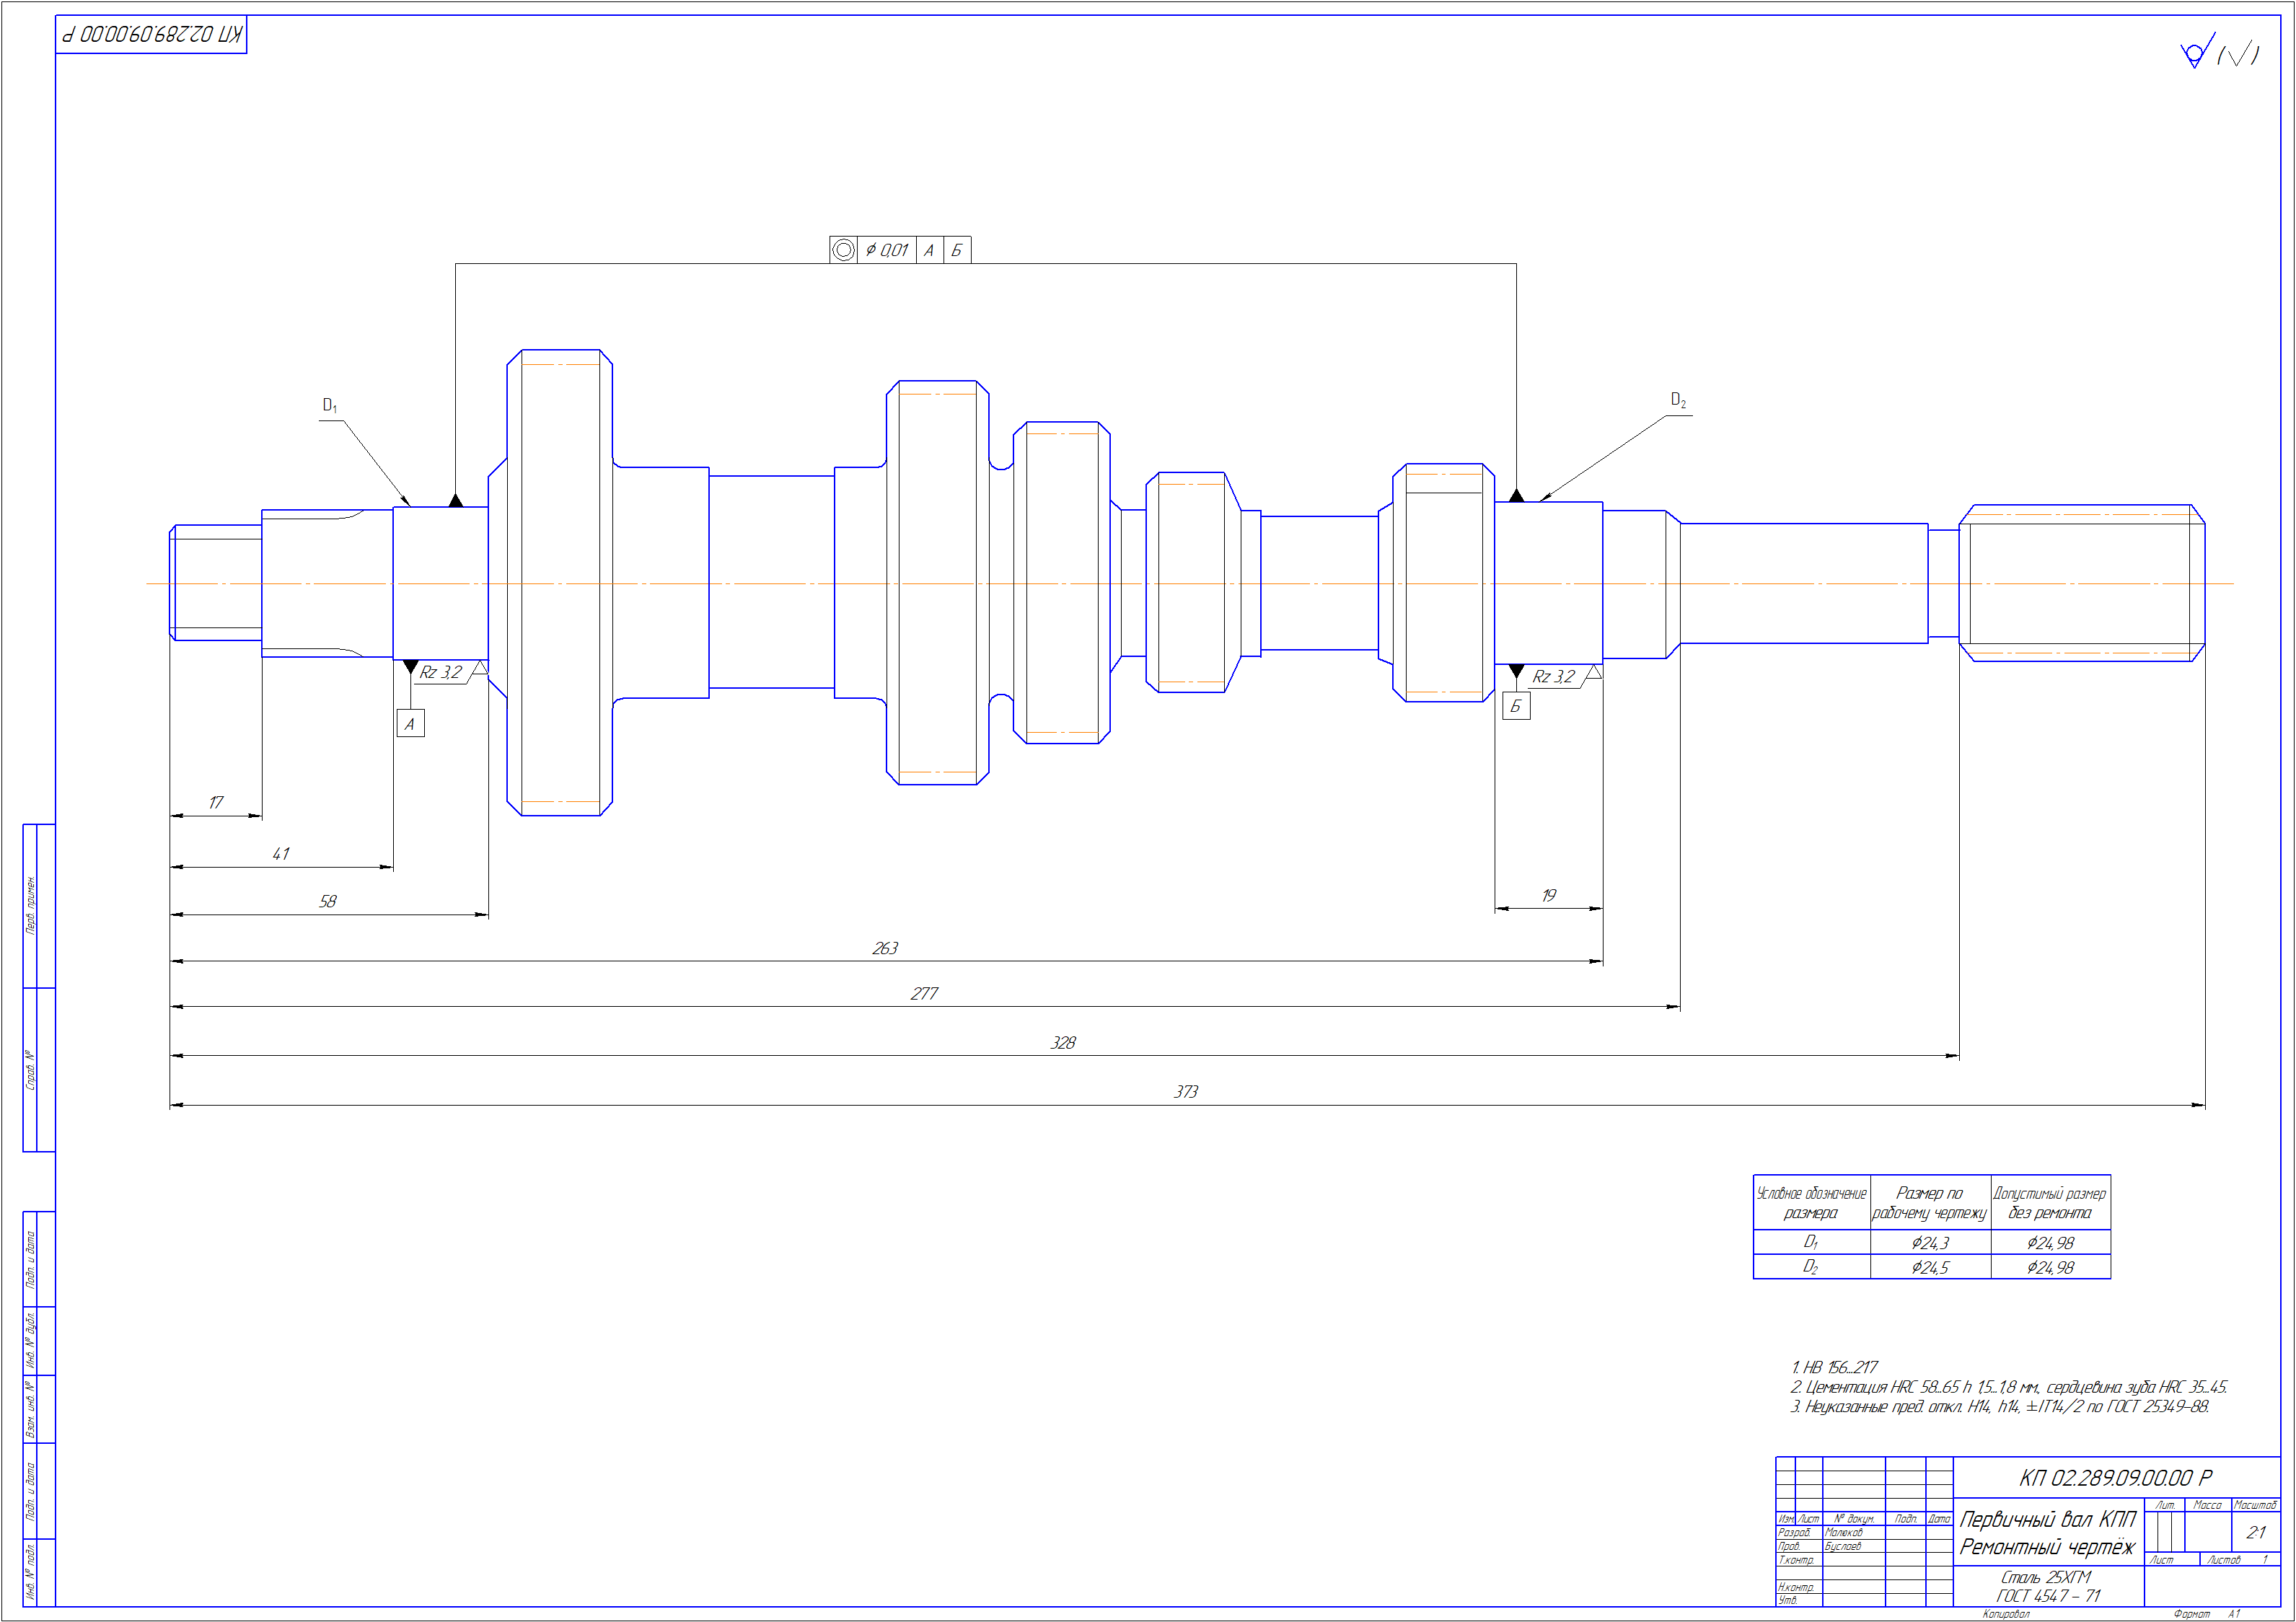Select the datum A box marker
The image size is (2296, 1622).
click(410, 723)
